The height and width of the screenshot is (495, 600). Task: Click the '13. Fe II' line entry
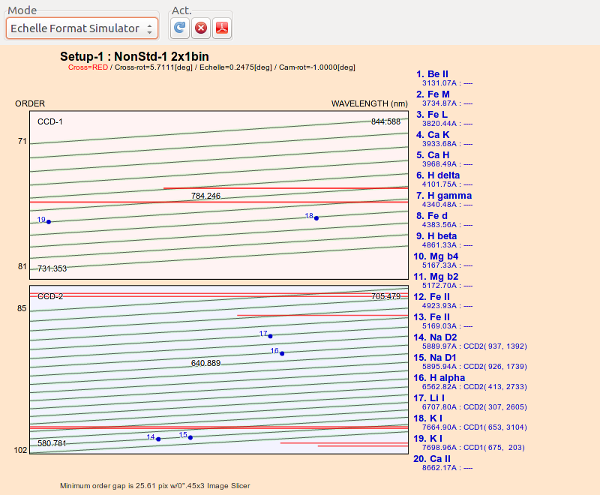click(x=443, y=321)
